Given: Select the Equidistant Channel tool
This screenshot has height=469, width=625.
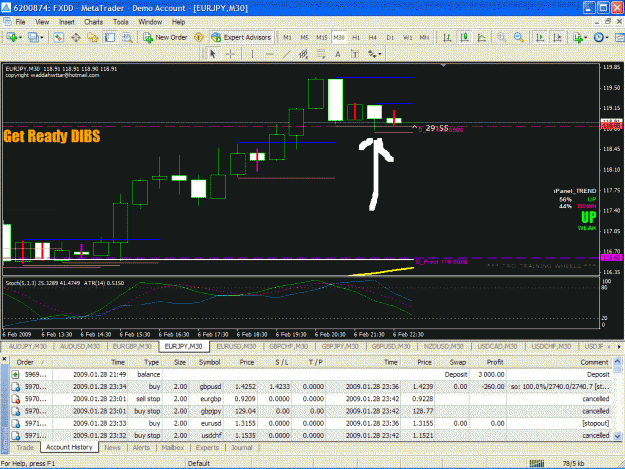Looking at the screenshot, I should 304,54.
